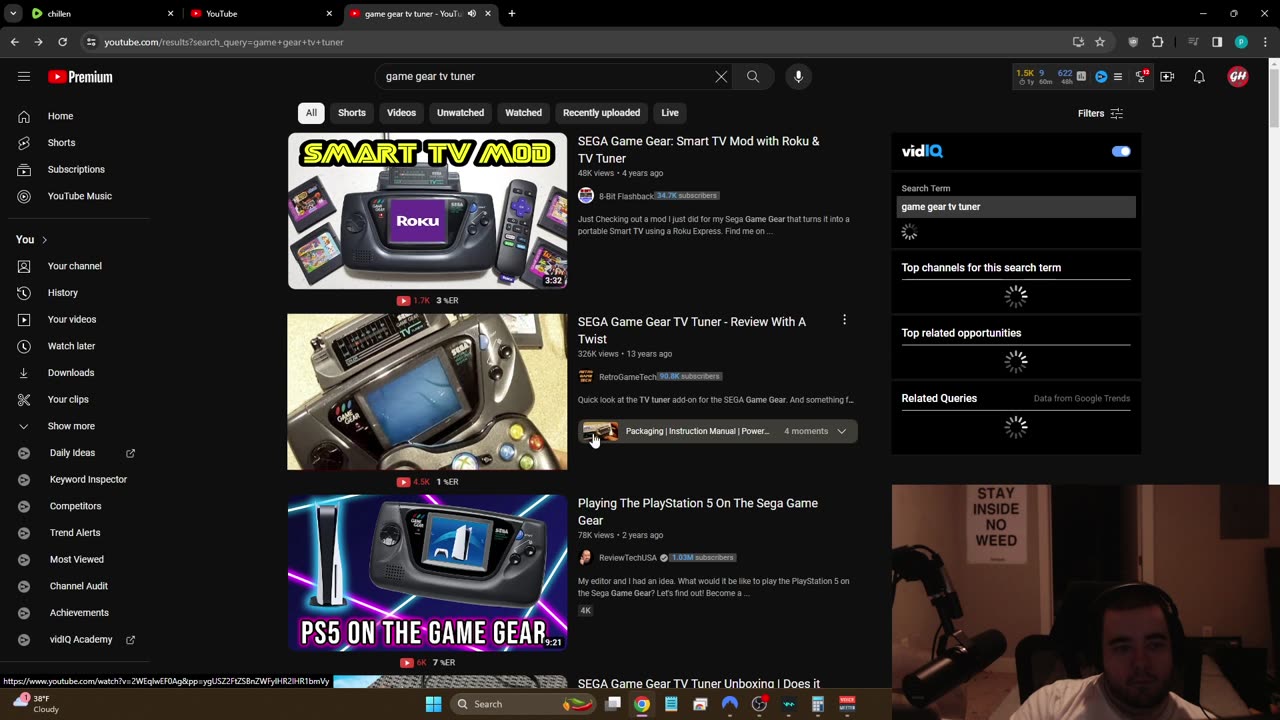This screenshot has width=1280, height=720.
Task: Open the 8-Bit Flashback channel link
Action: click(x=626, y=196)
